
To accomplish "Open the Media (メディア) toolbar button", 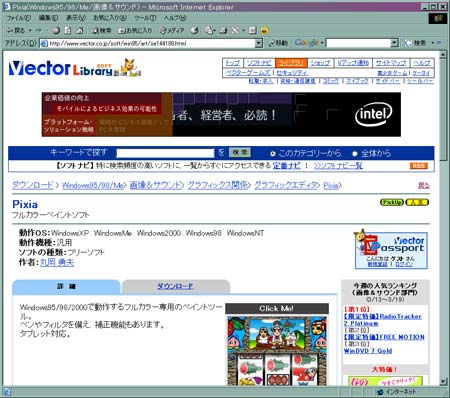I will click(172, 31).
